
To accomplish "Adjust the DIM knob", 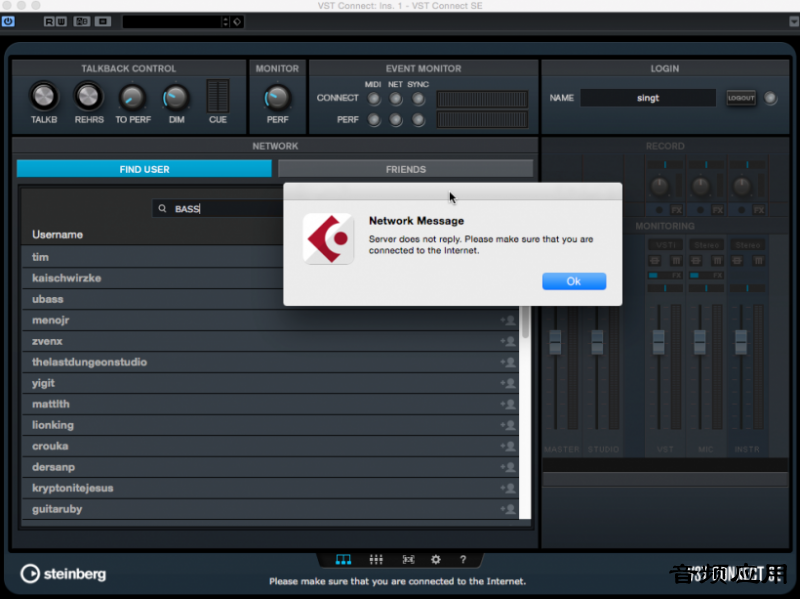I will (176, 97).
